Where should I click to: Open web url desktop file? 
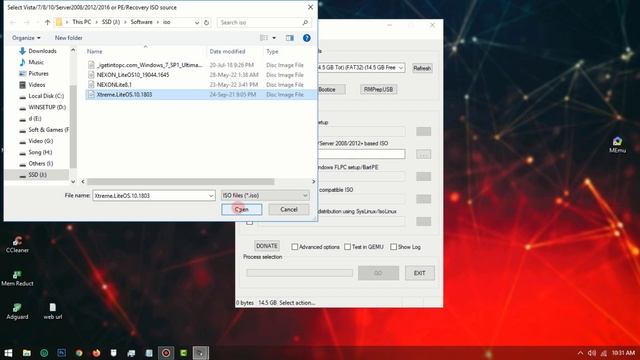click(53, 311)
